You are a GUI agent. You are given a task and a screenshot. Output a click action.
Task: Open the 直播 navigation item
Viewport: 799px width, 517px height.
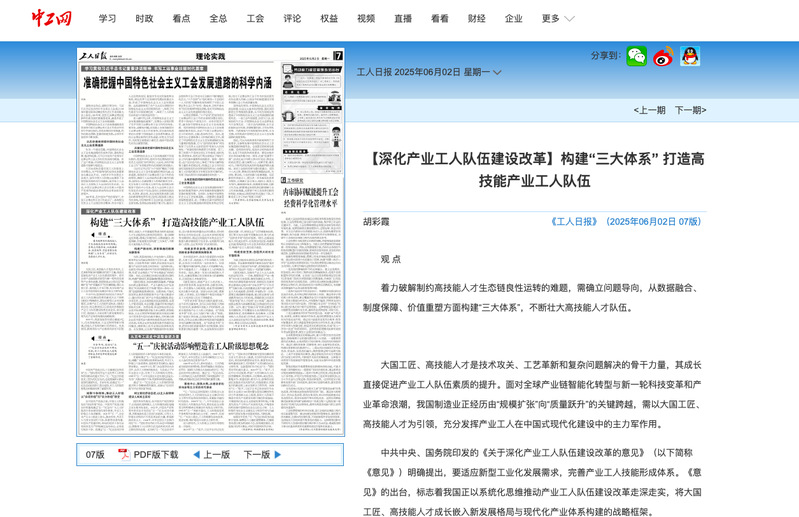(x=403, y=18)
